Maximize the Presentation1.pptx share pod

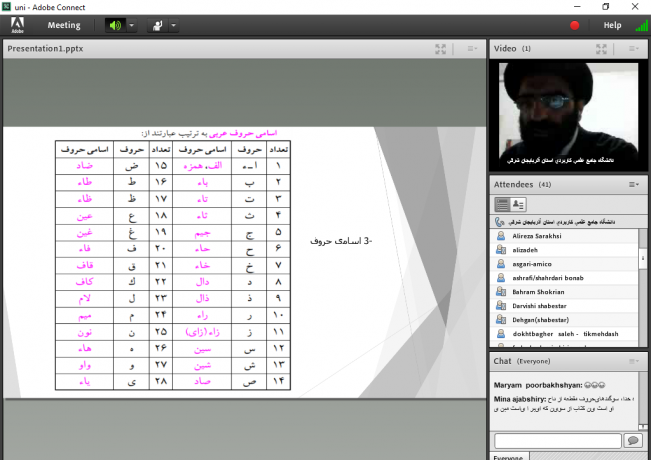[441, 48]
